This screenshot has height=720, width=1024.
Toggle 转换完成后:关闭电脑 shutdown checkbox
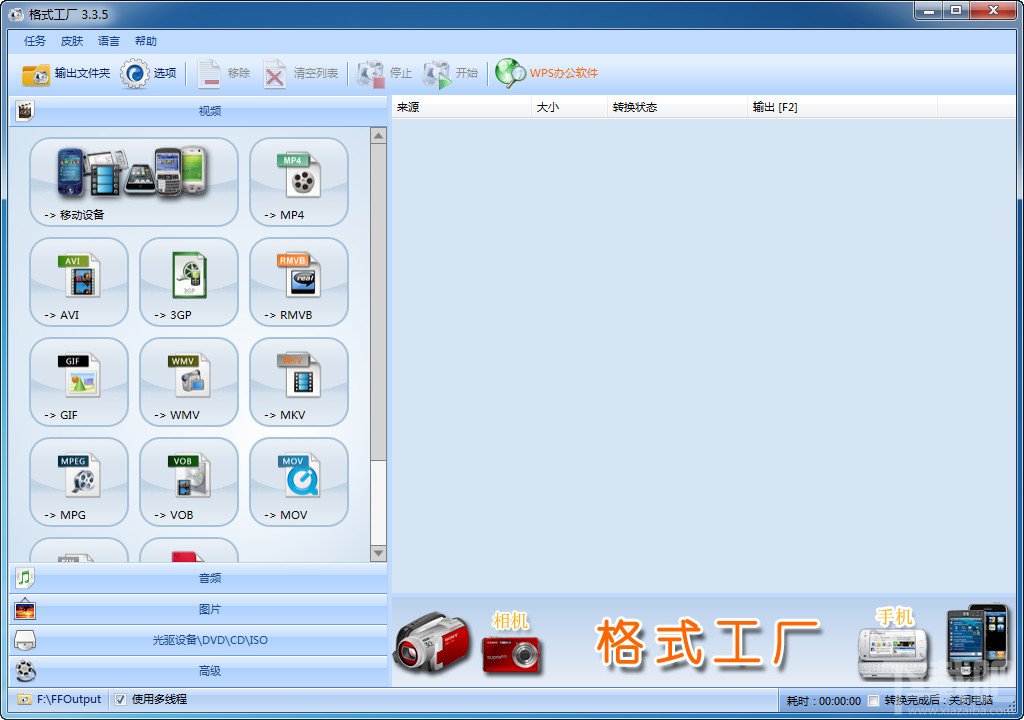873,701
